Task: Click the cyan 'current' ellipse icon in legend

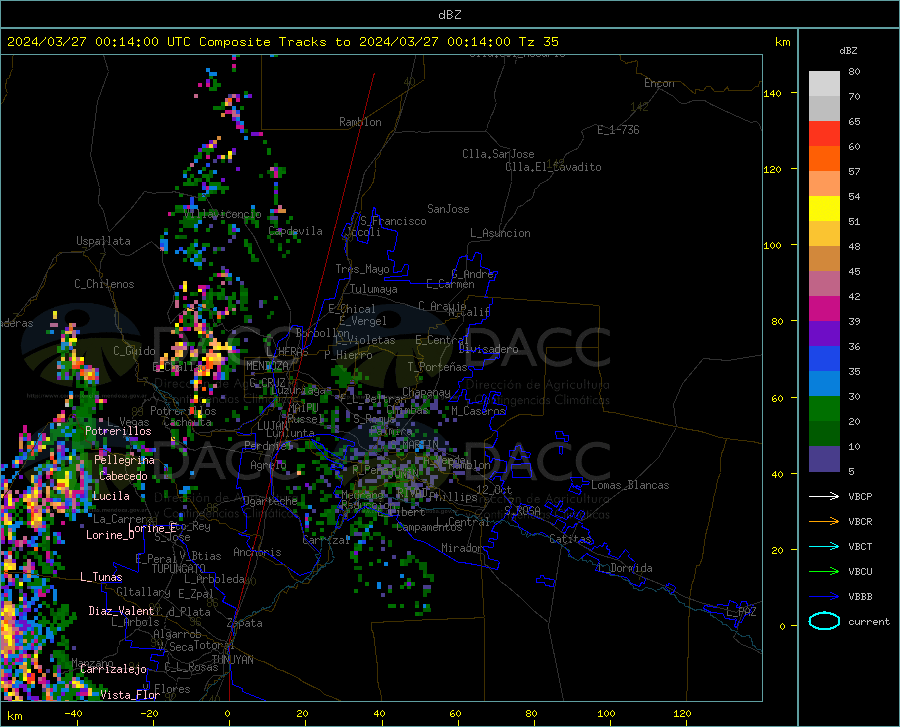Action: 824,621
